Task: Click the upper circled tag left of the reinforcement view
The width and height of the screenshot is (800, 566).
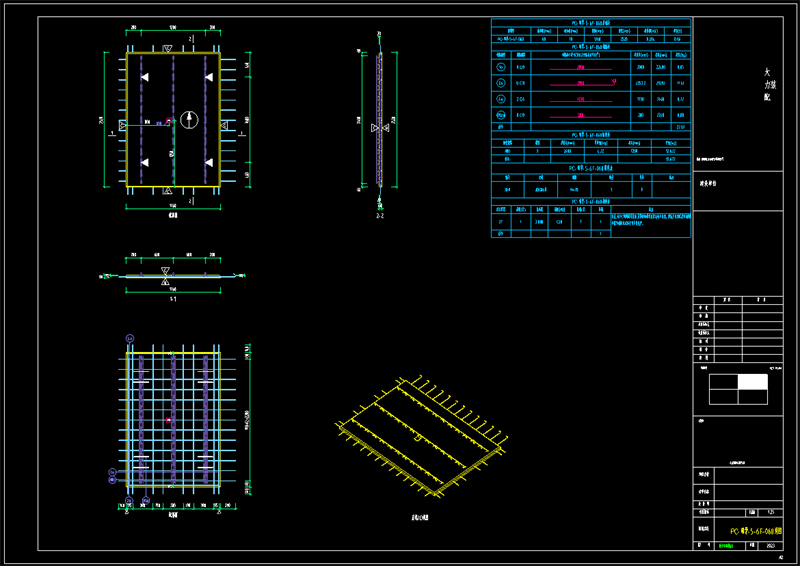Action: 113,473
